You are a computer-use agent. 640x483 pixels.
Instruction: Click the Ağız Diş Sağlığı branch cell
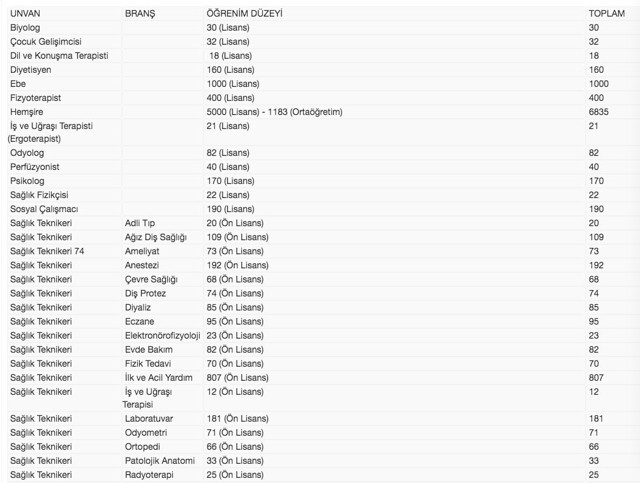[155, 237]
